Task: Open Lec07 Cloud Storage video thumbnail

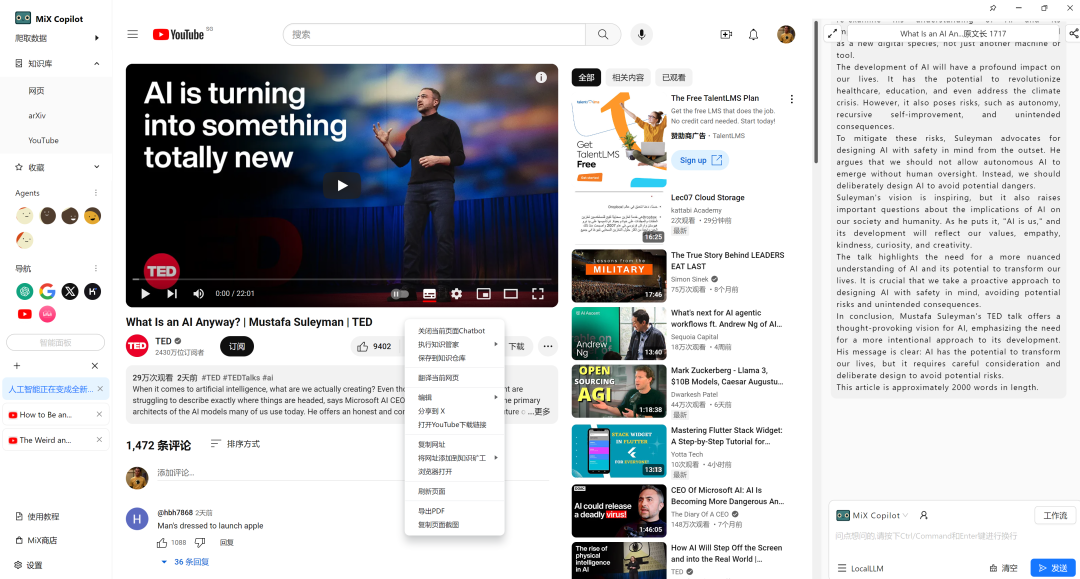Action: pyautogui.click(x=619, y=218)
